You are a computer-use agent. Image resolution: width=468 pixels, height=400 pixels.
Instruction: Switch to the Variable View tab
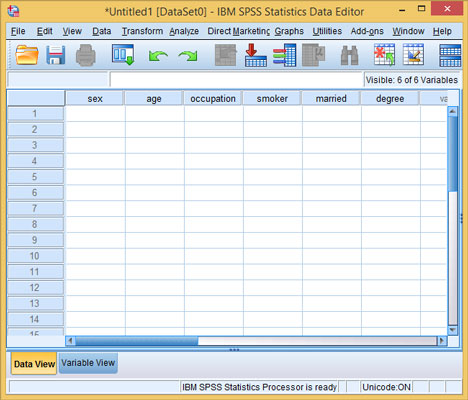tap(88, 363)
